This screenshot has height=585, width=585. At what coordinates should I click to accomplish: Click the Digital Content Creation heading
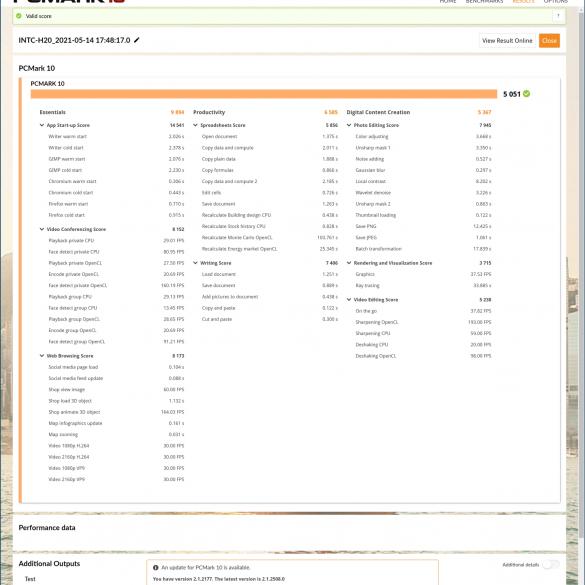(378, 112)
